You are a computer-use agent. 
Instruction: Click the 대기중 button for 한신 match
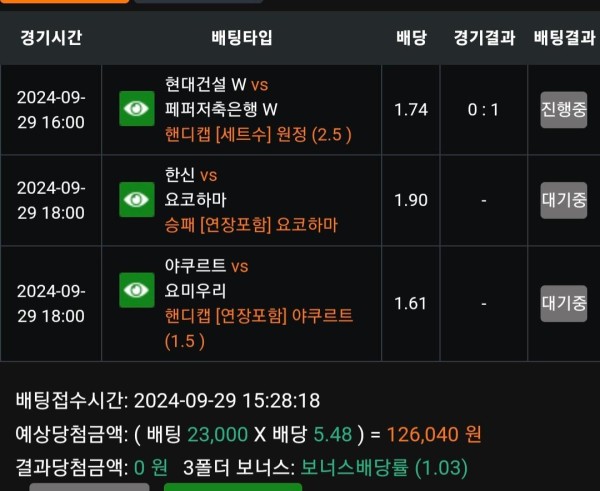click(x=564, y=200)
